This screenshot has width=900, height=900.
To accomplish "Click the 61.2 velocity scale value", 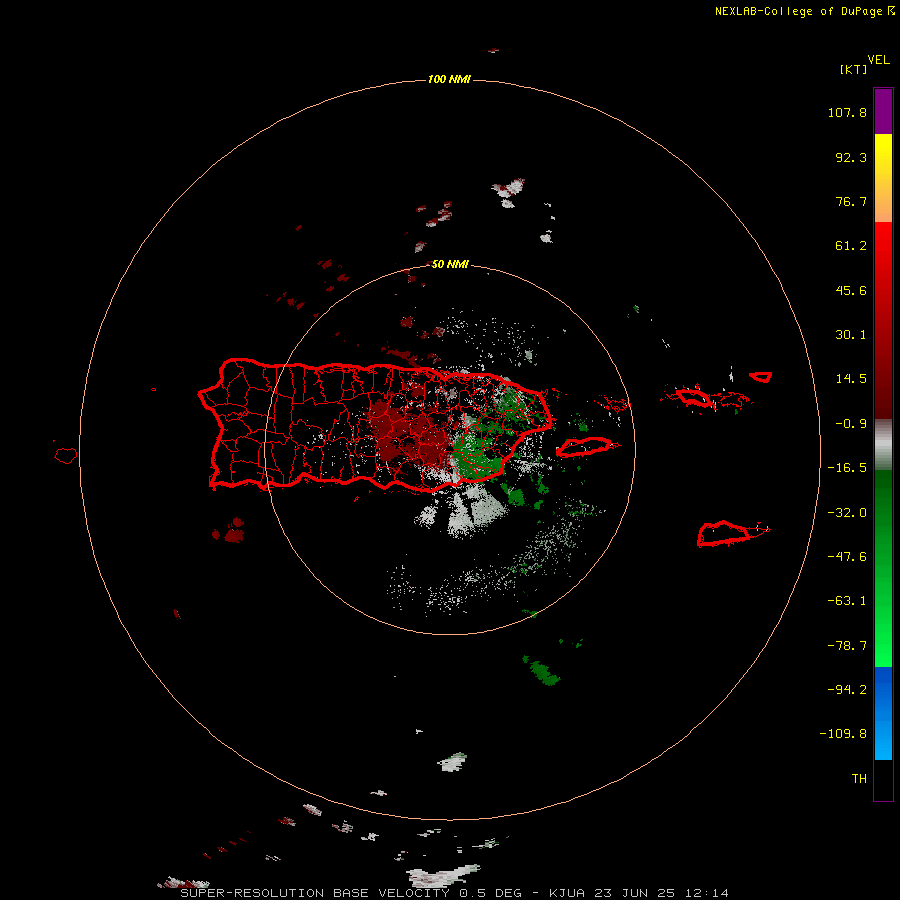I will click(x=851, y=246).
